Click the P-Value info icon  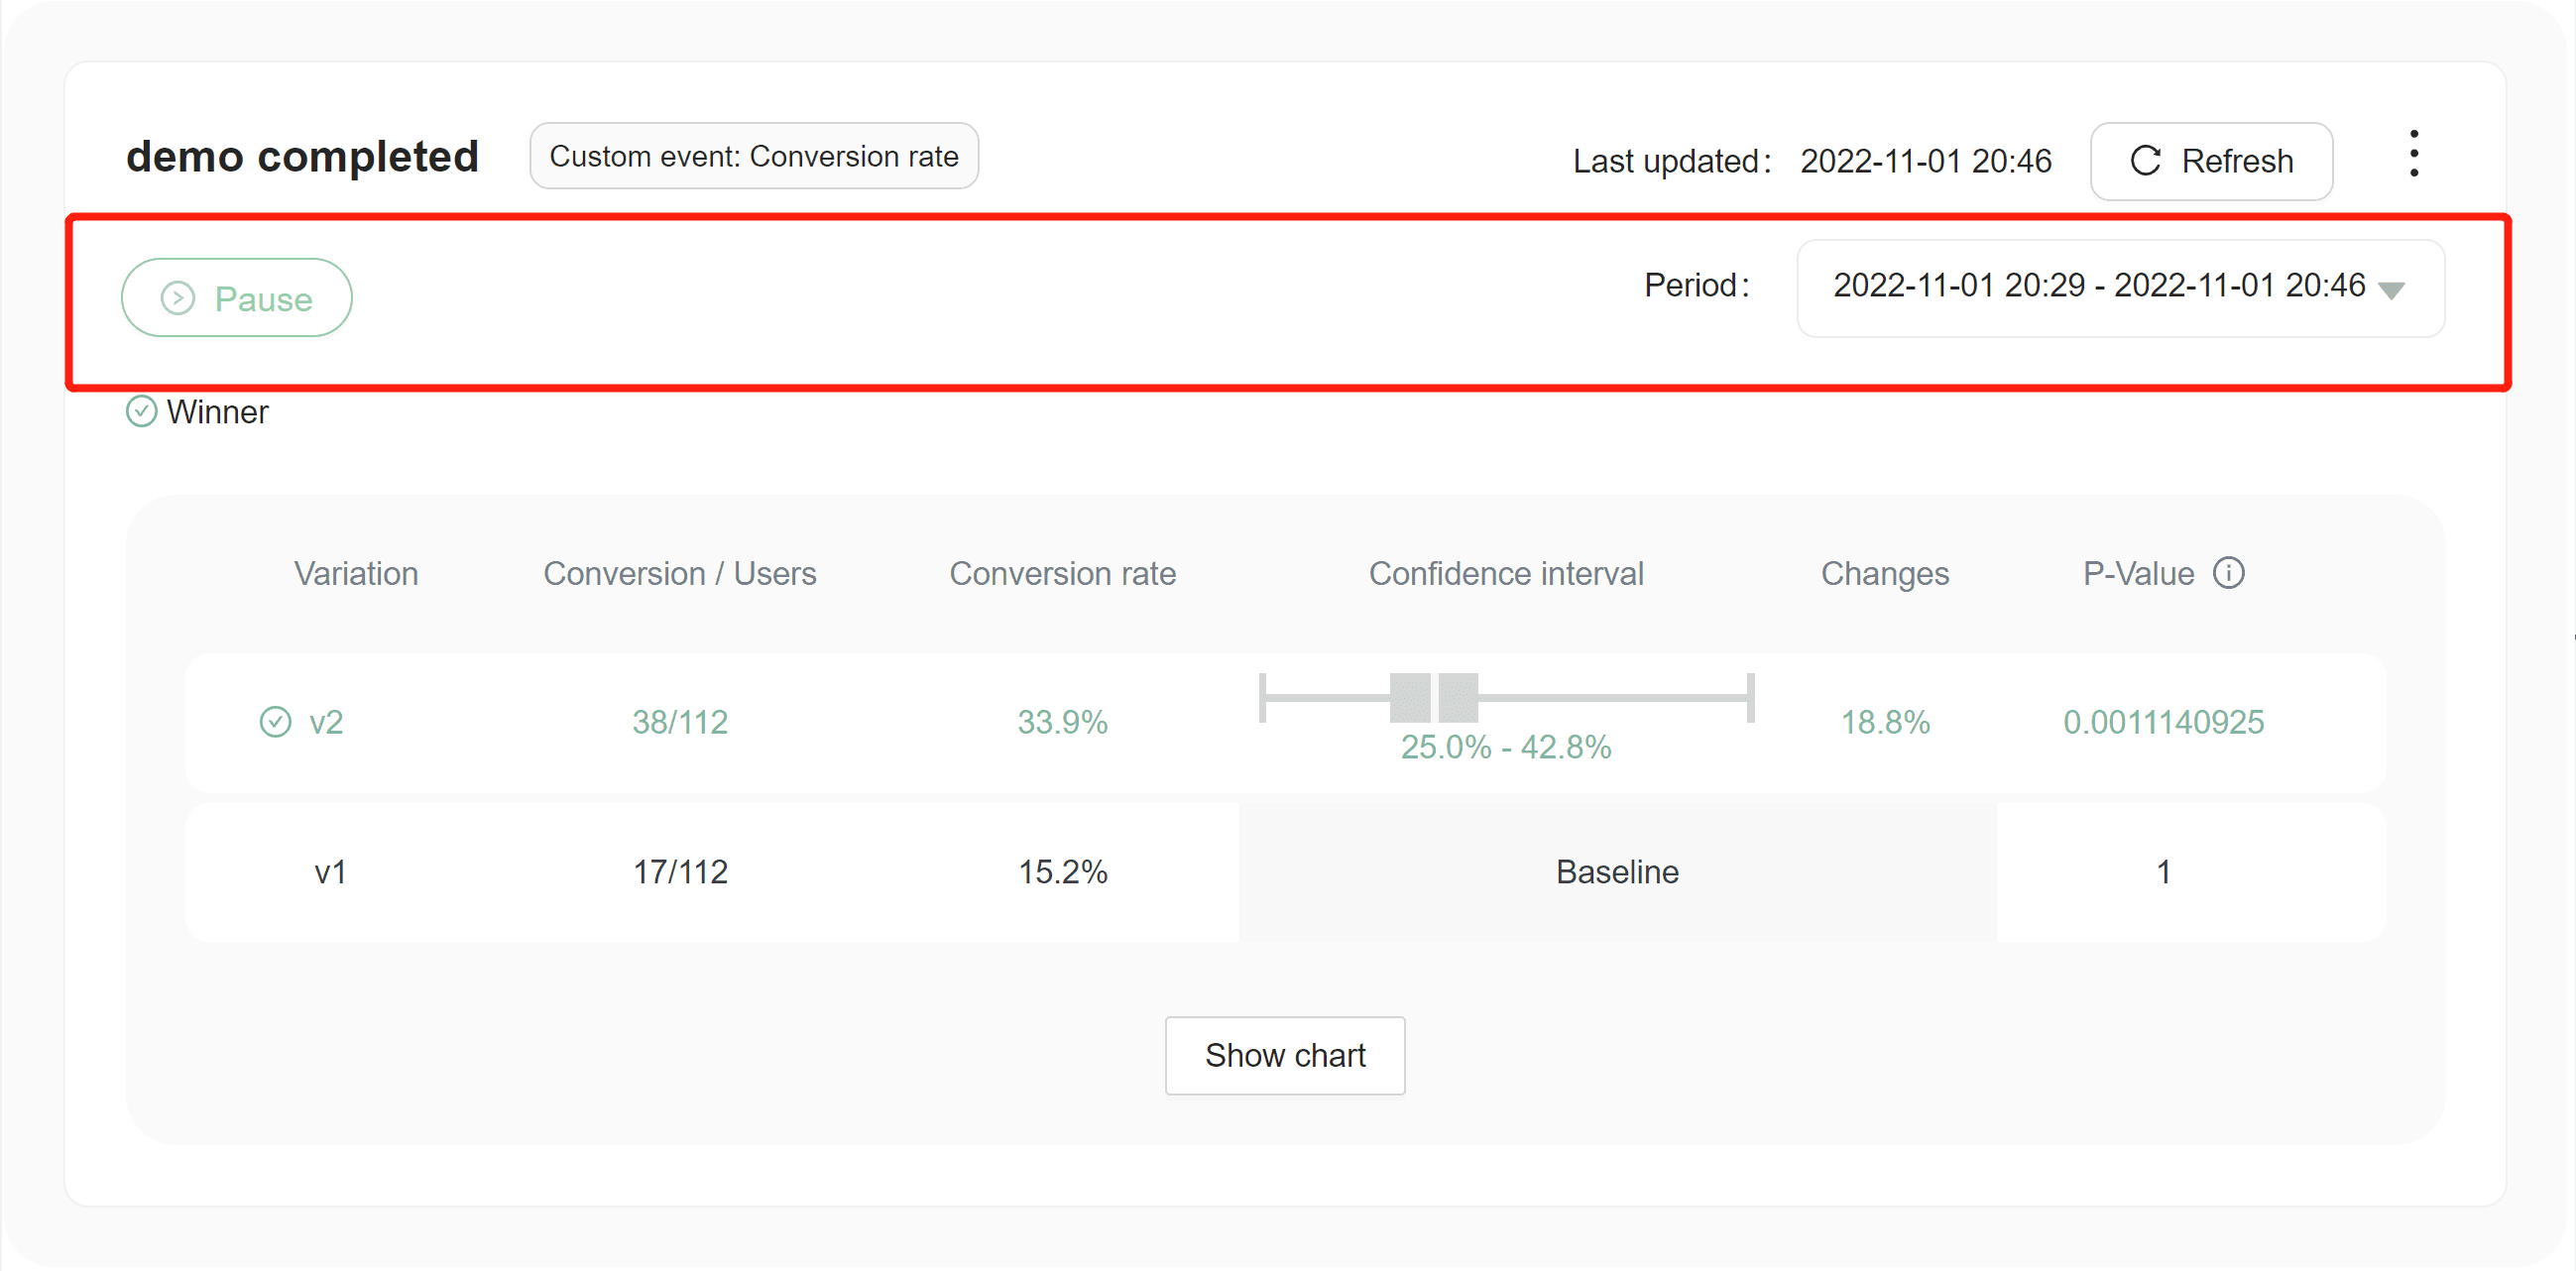point(2228,573)
